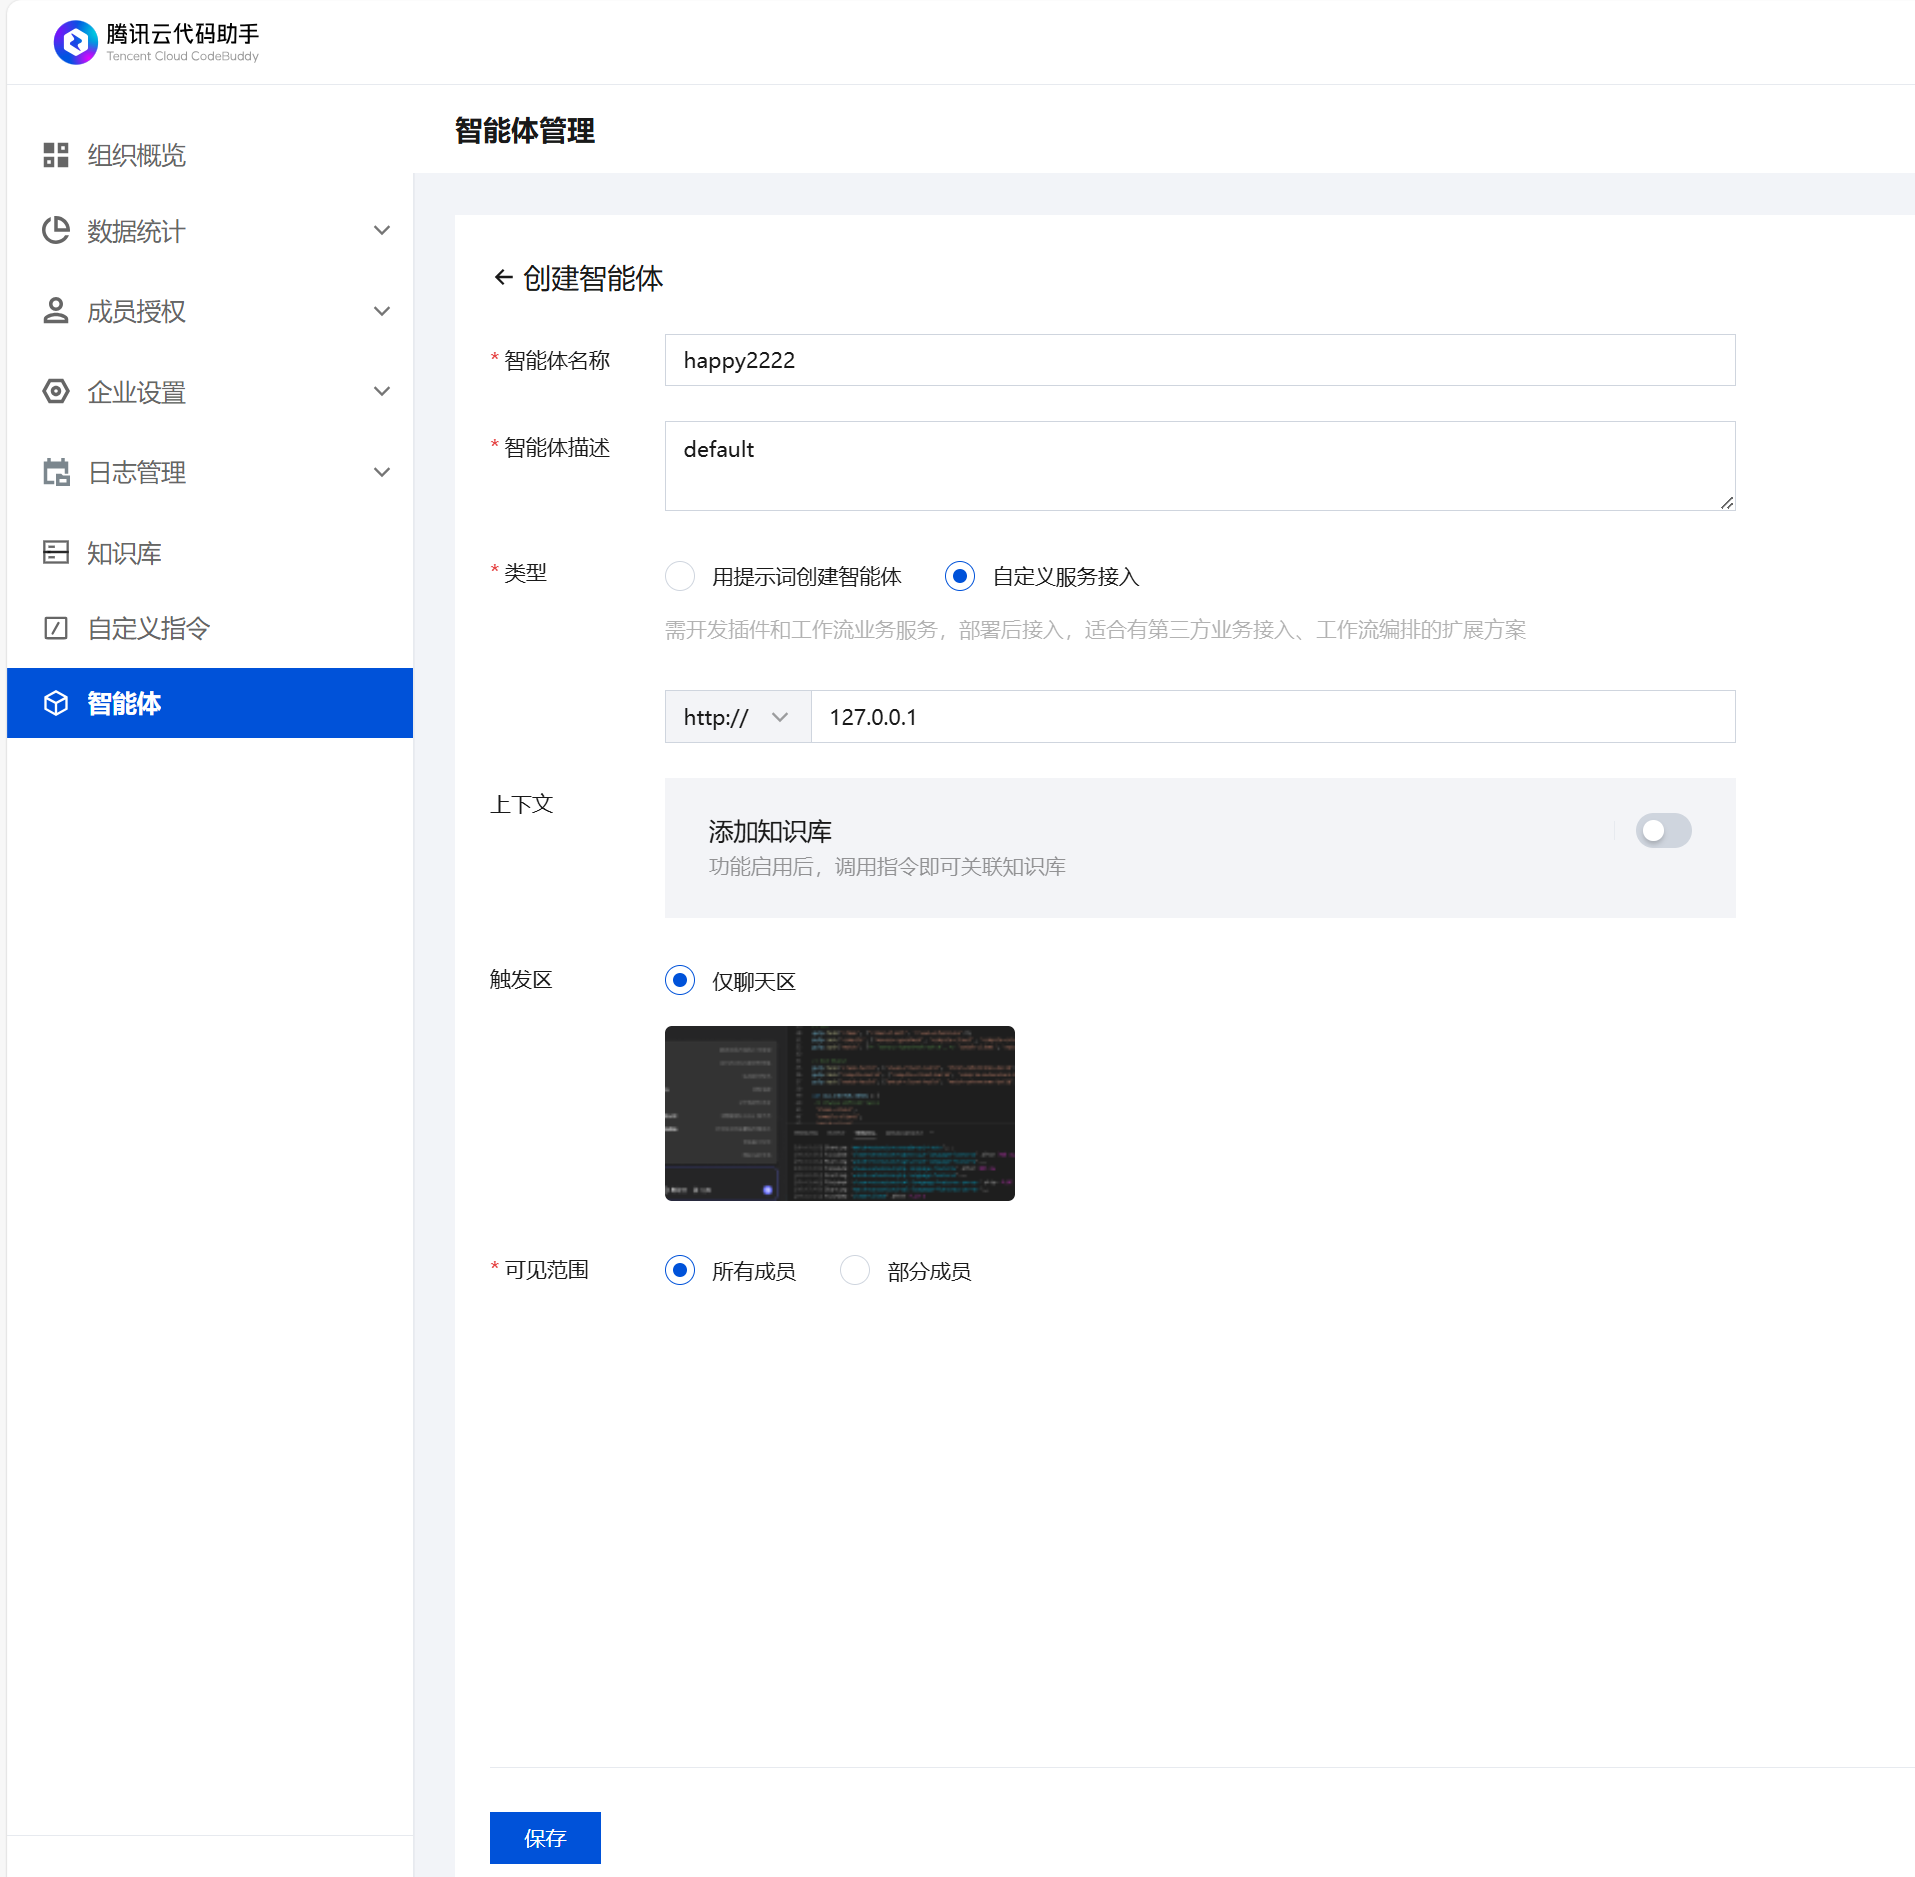Open the http:// protocol dropdown
The width and height of the screenshot is (1915, 1877).
(x=737, y=717)
